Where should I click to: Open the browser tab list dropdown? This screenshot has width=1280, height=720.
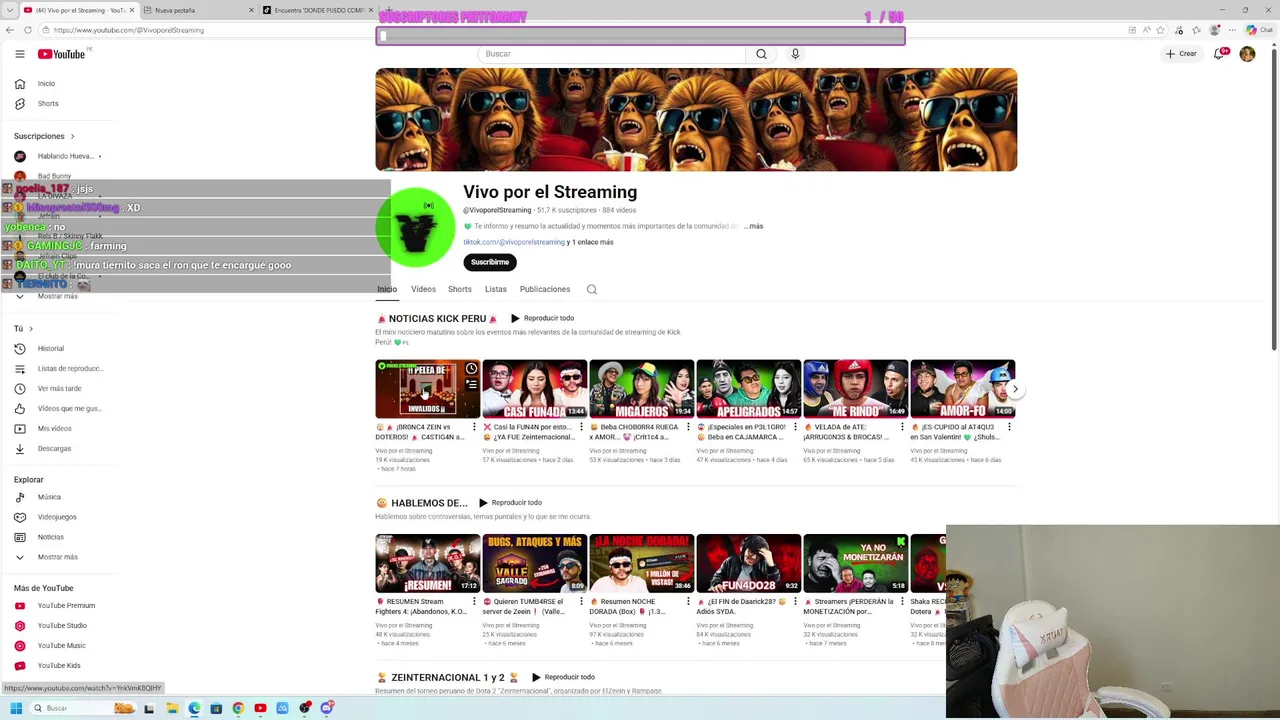pyautogui.click(x=10, y=10)
